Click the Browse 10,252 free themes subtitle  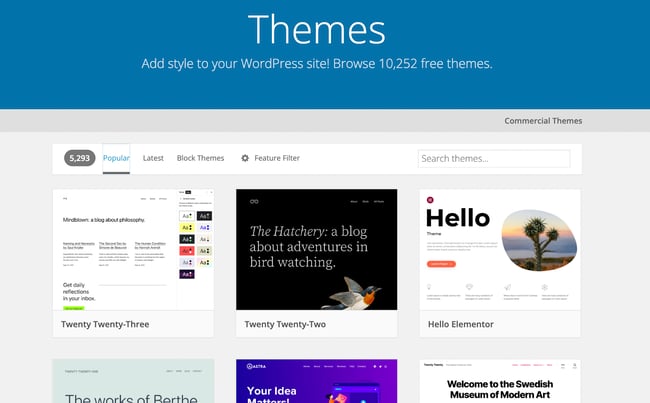(317, 63)
